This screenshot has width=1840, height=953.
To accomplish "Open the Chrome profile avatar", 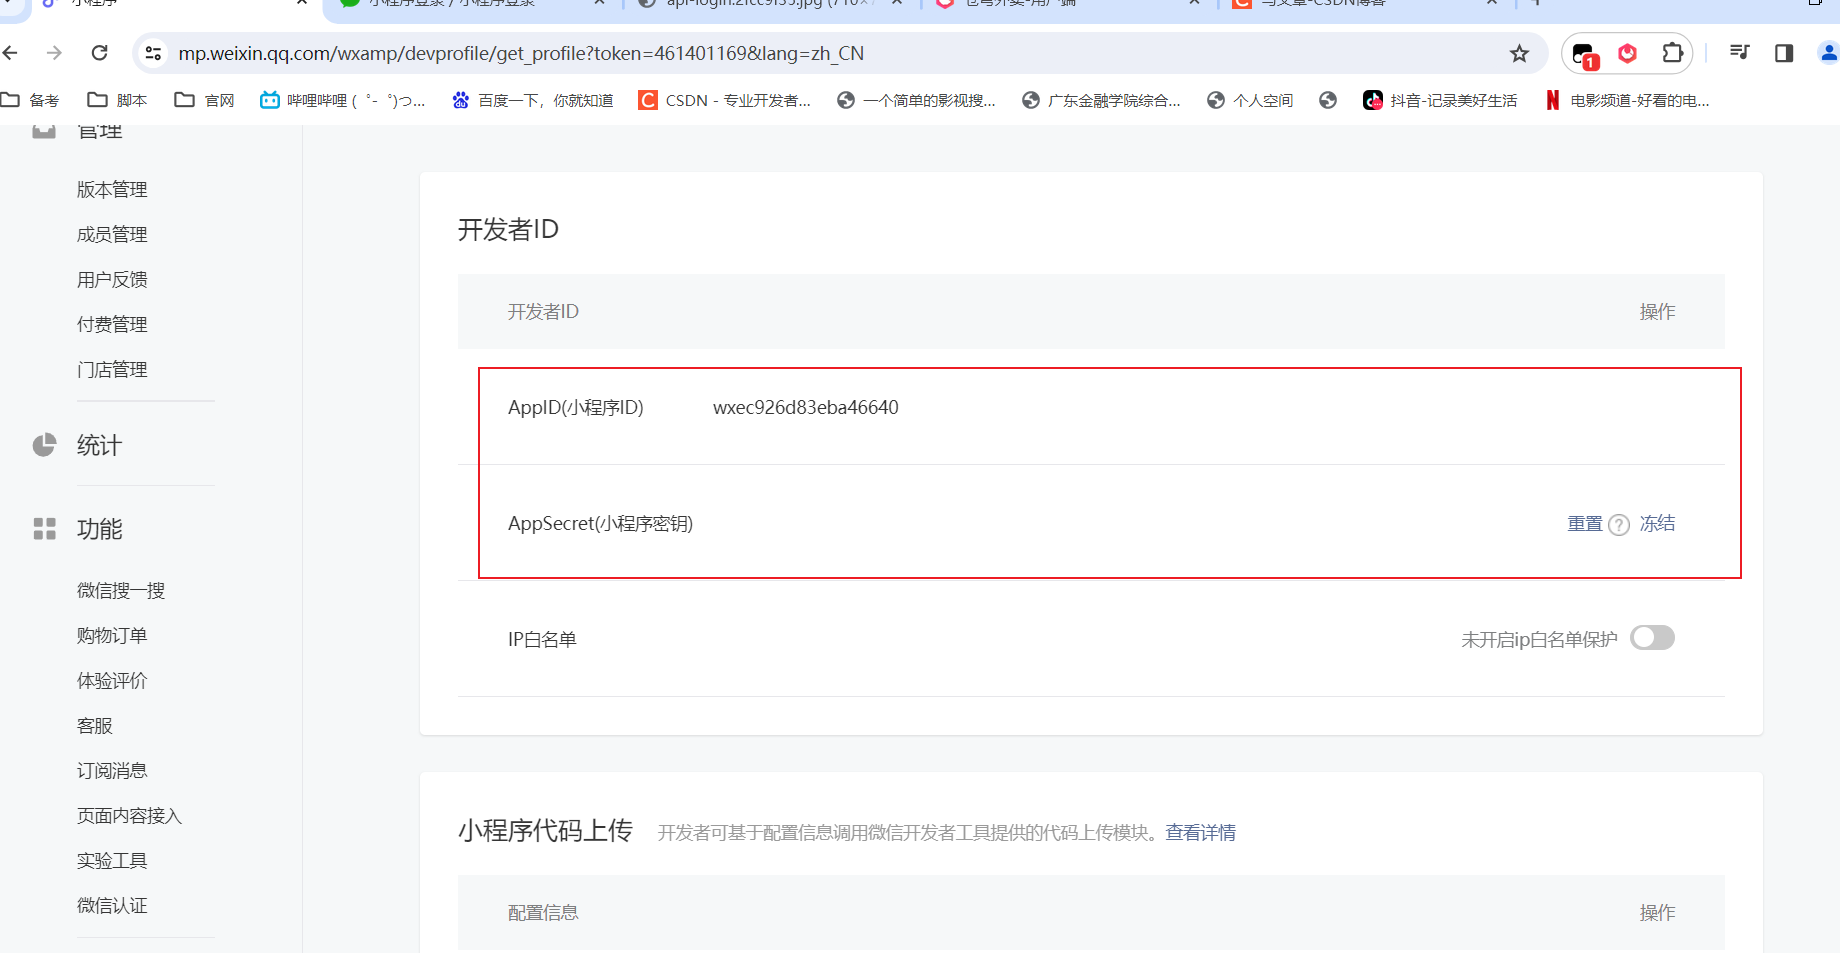I will (x=1828, y=53).
